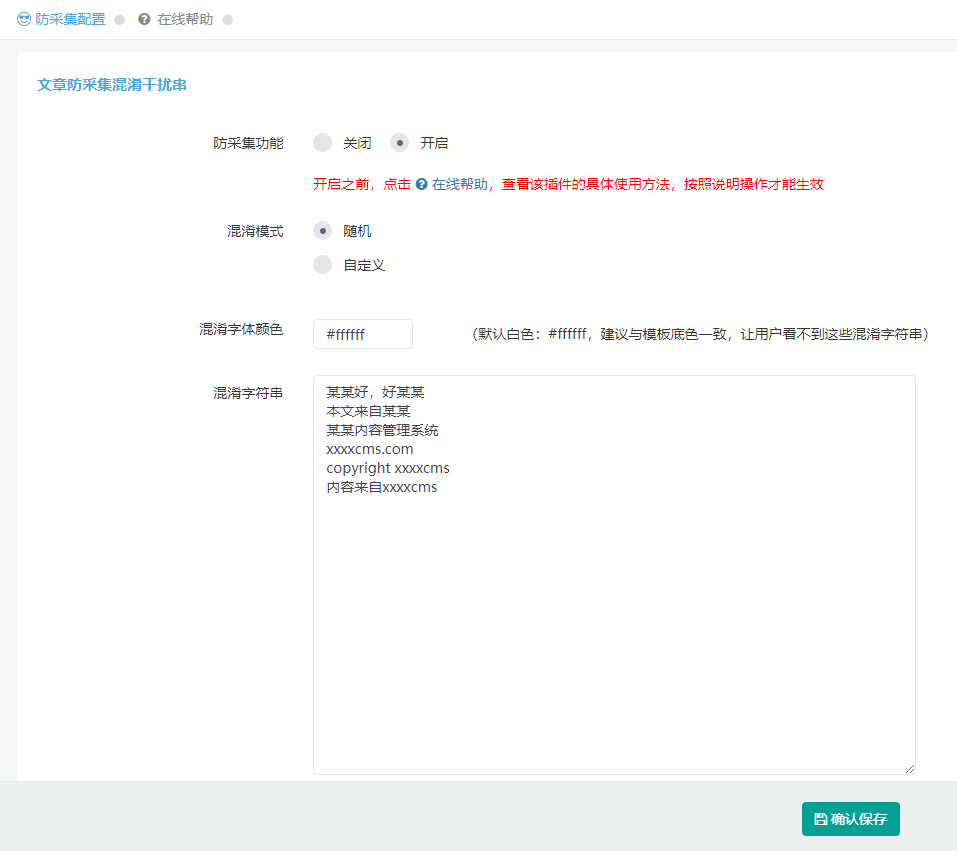This screenshot has width=957, height=851.
Task: Click the line xxxxcms.com
Action: tap(370, 449)
